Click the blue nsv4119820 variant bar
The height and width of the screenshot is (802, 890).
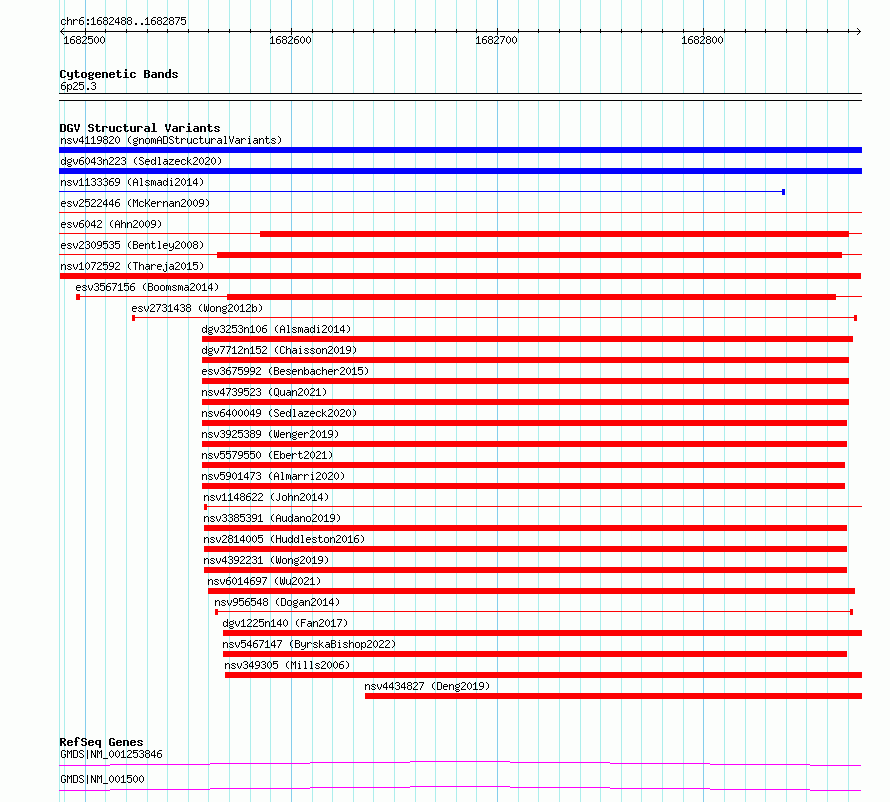click(x=460, y=150)
